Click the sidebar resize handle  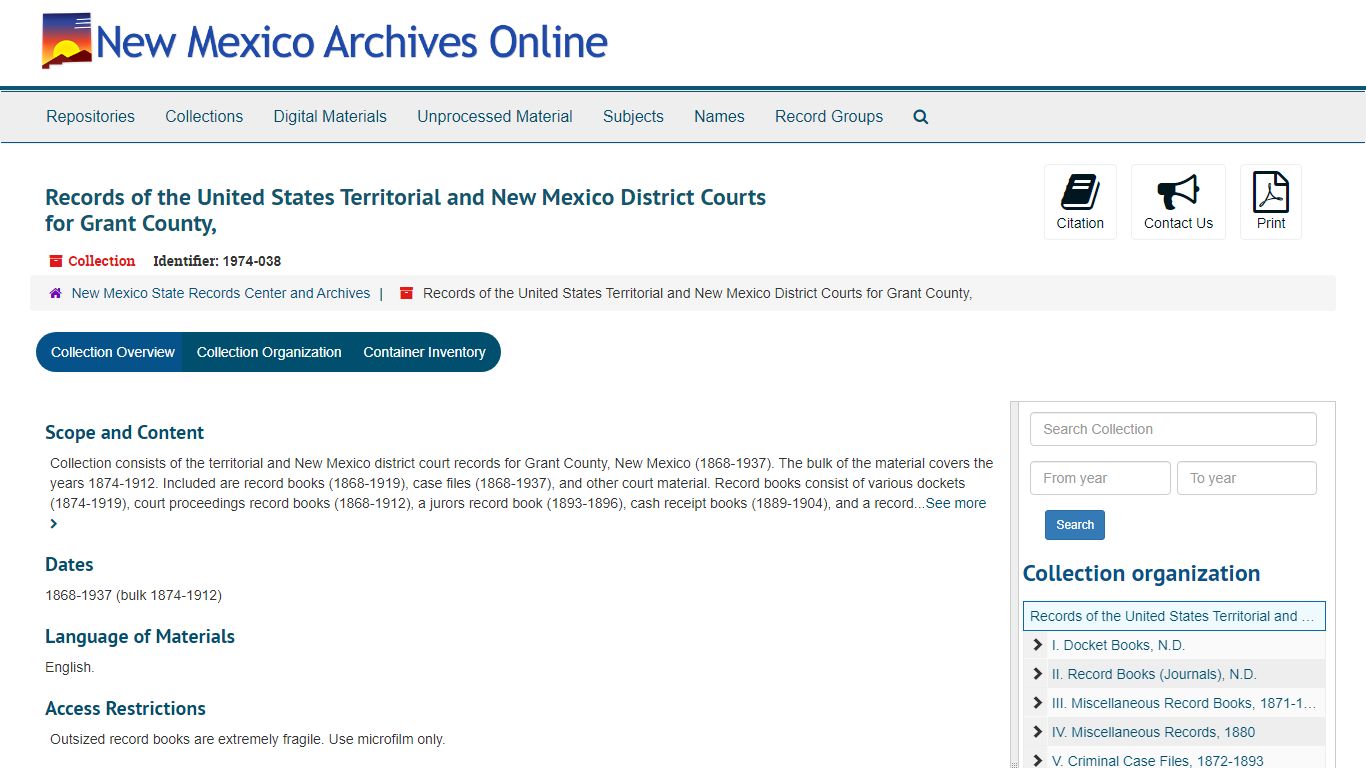point(1015,585)
